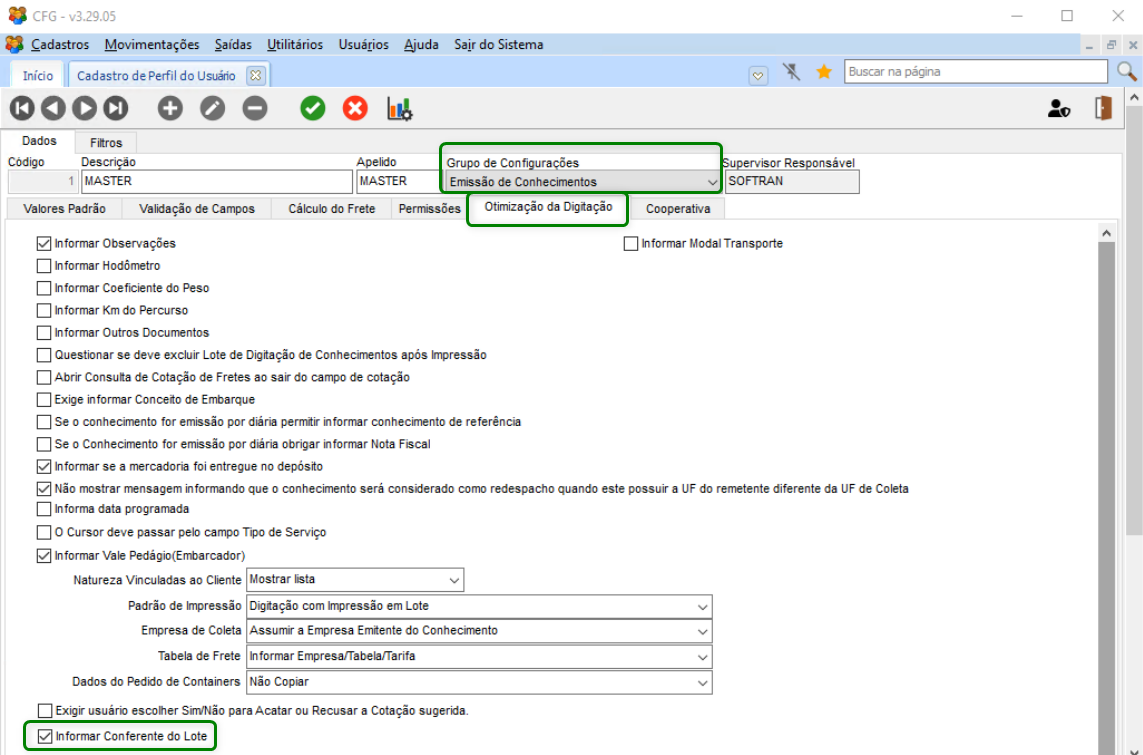
Task: Click the inner panel vertical scrollbar
Action: [x=1106, y=496]
